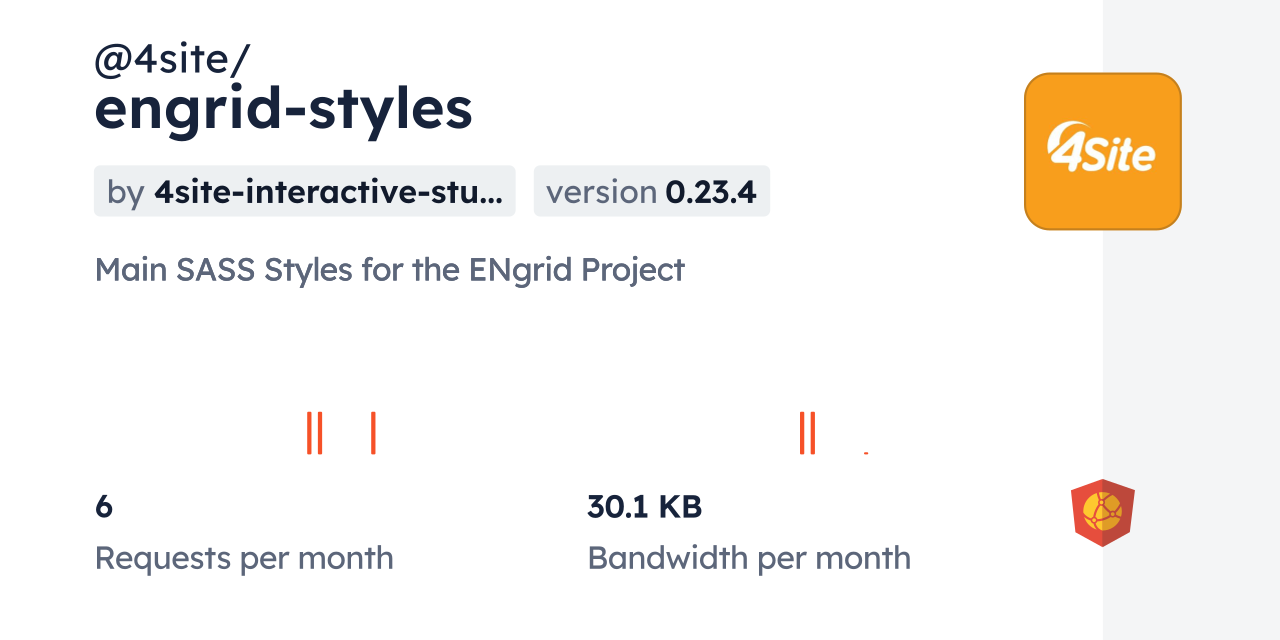Image resolution: width=1280 pixels, height=640 pixels.
Task: Click the gray strip on the right edge
Action: click(1191, 320)
